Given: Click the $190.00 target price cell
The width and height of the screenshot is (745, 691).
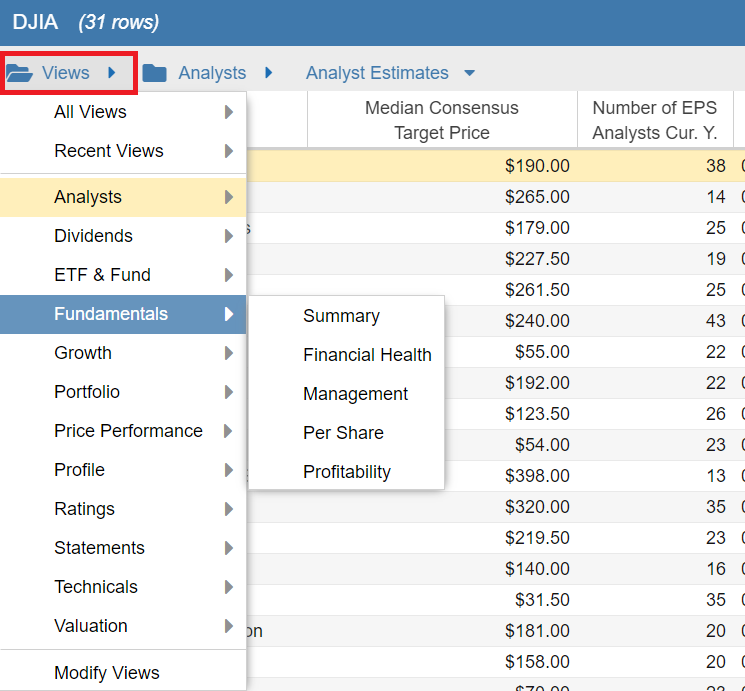Looking at the screenshot, I should click(x=537, y=166).
